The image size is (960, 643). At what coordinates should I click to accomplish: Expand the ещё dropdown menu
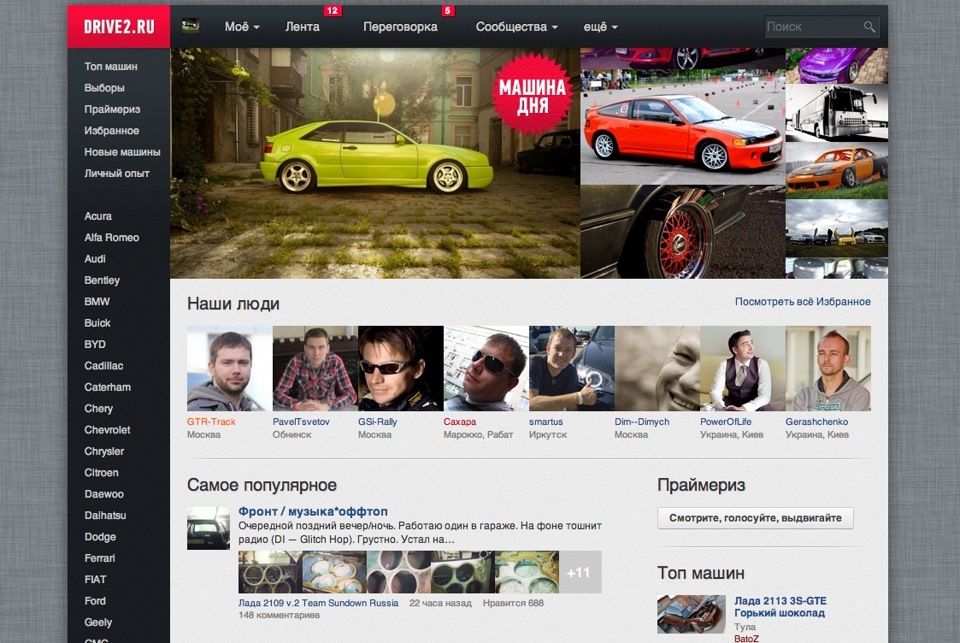(x=600, y=27)
